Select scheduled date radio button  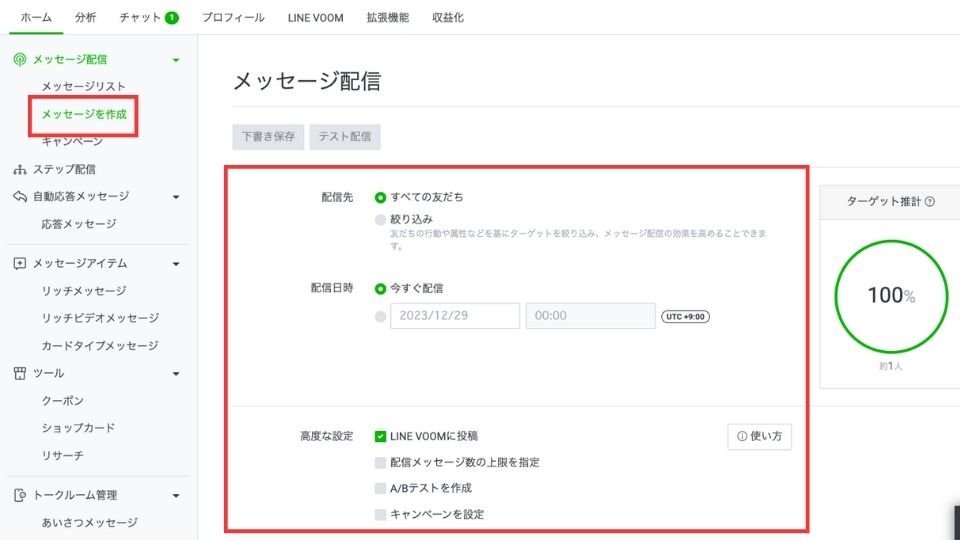coord(380,317)
